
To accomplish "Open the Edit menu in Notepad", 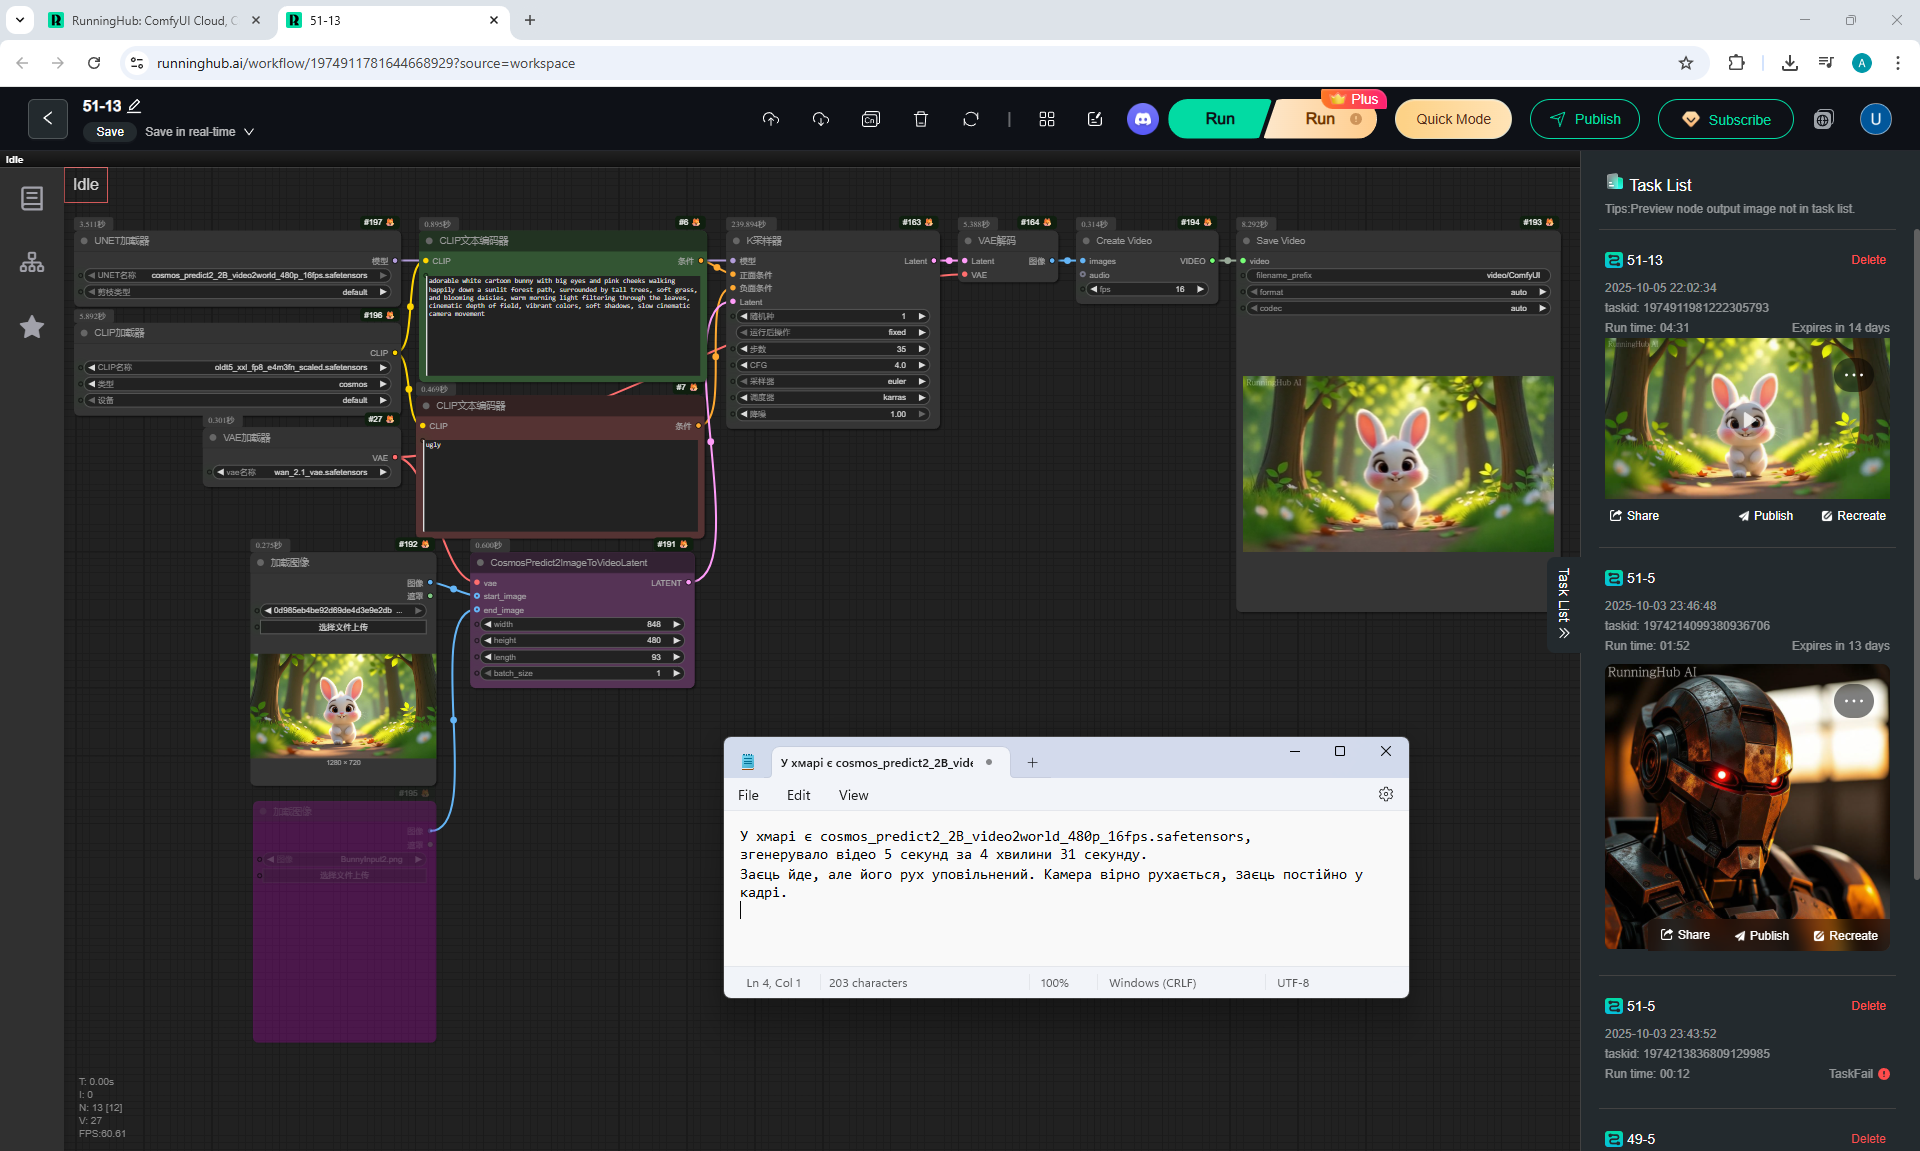I will pos(798,795).
